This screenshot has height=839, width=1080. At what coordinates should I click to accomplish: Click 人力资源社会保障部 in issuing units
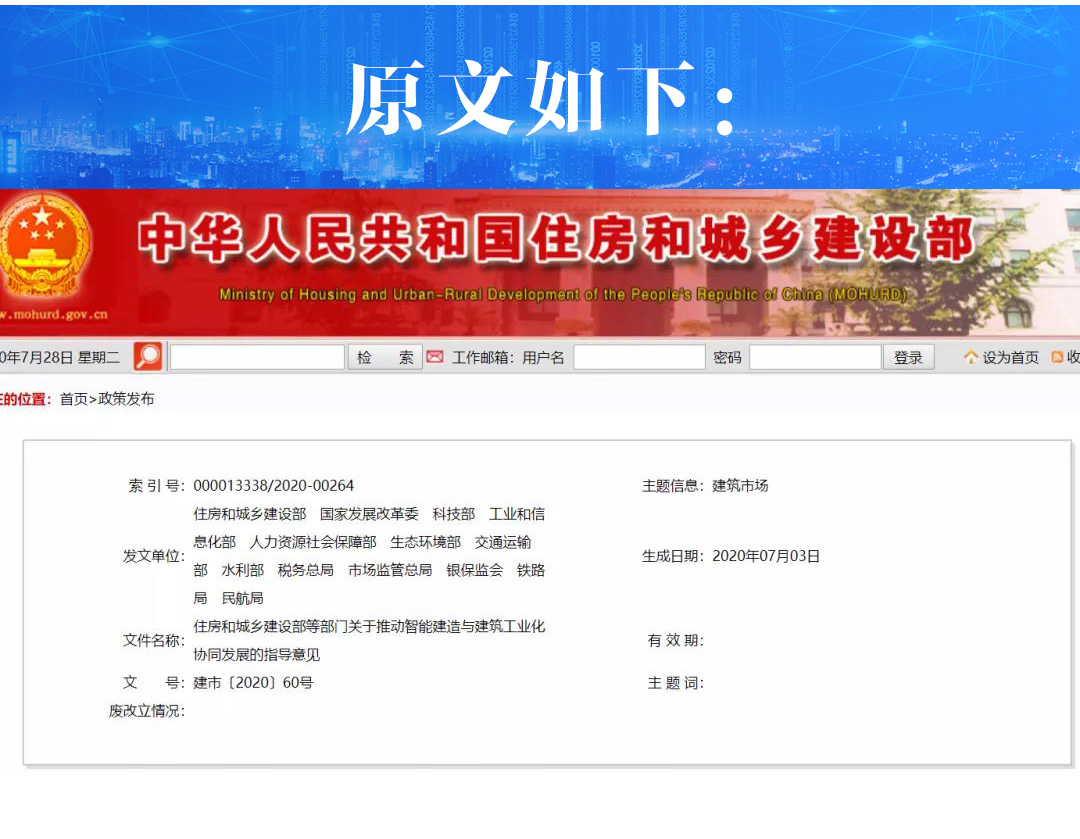313,542
